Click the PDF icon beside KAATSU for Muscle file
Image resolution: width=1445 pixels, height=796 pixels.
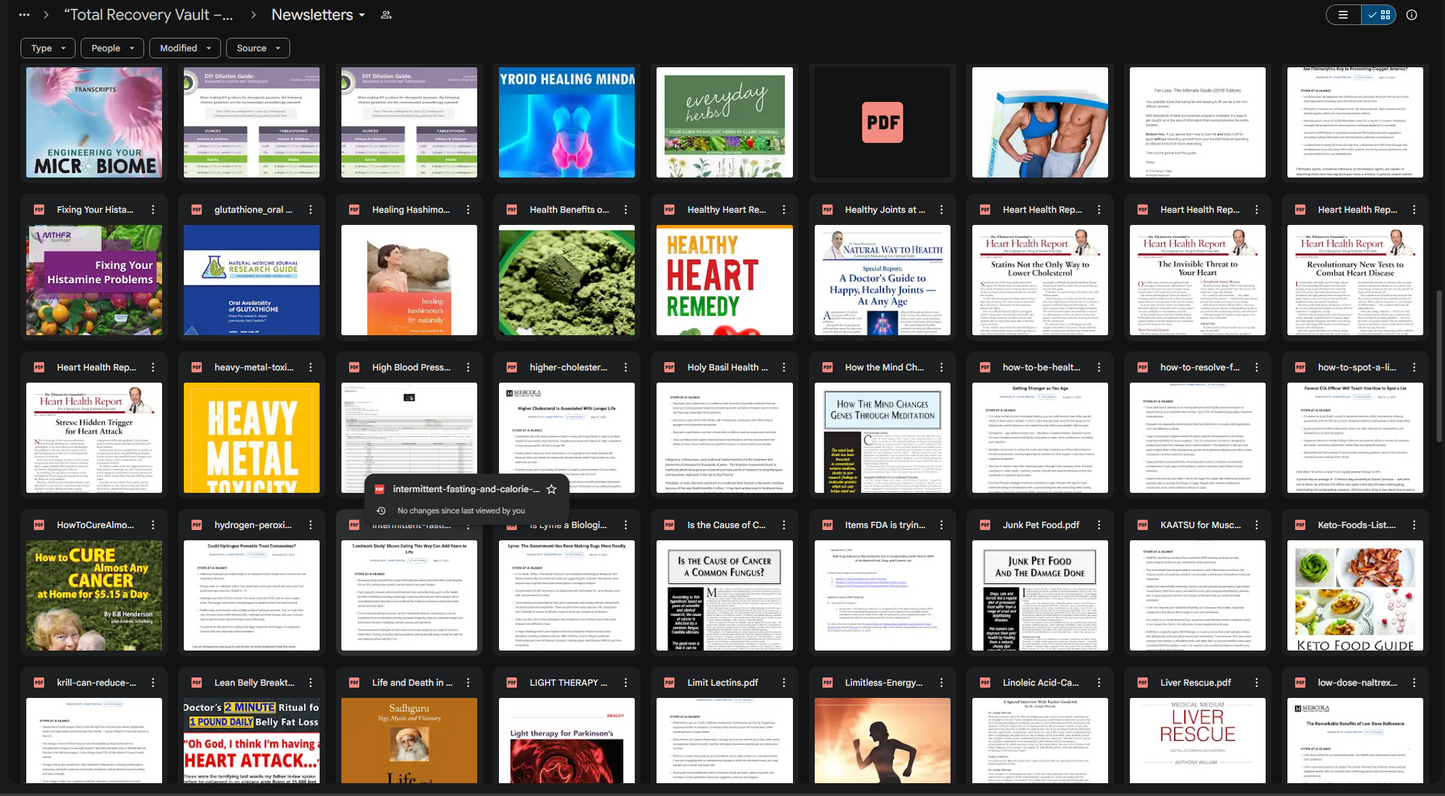coord(1142,525)
